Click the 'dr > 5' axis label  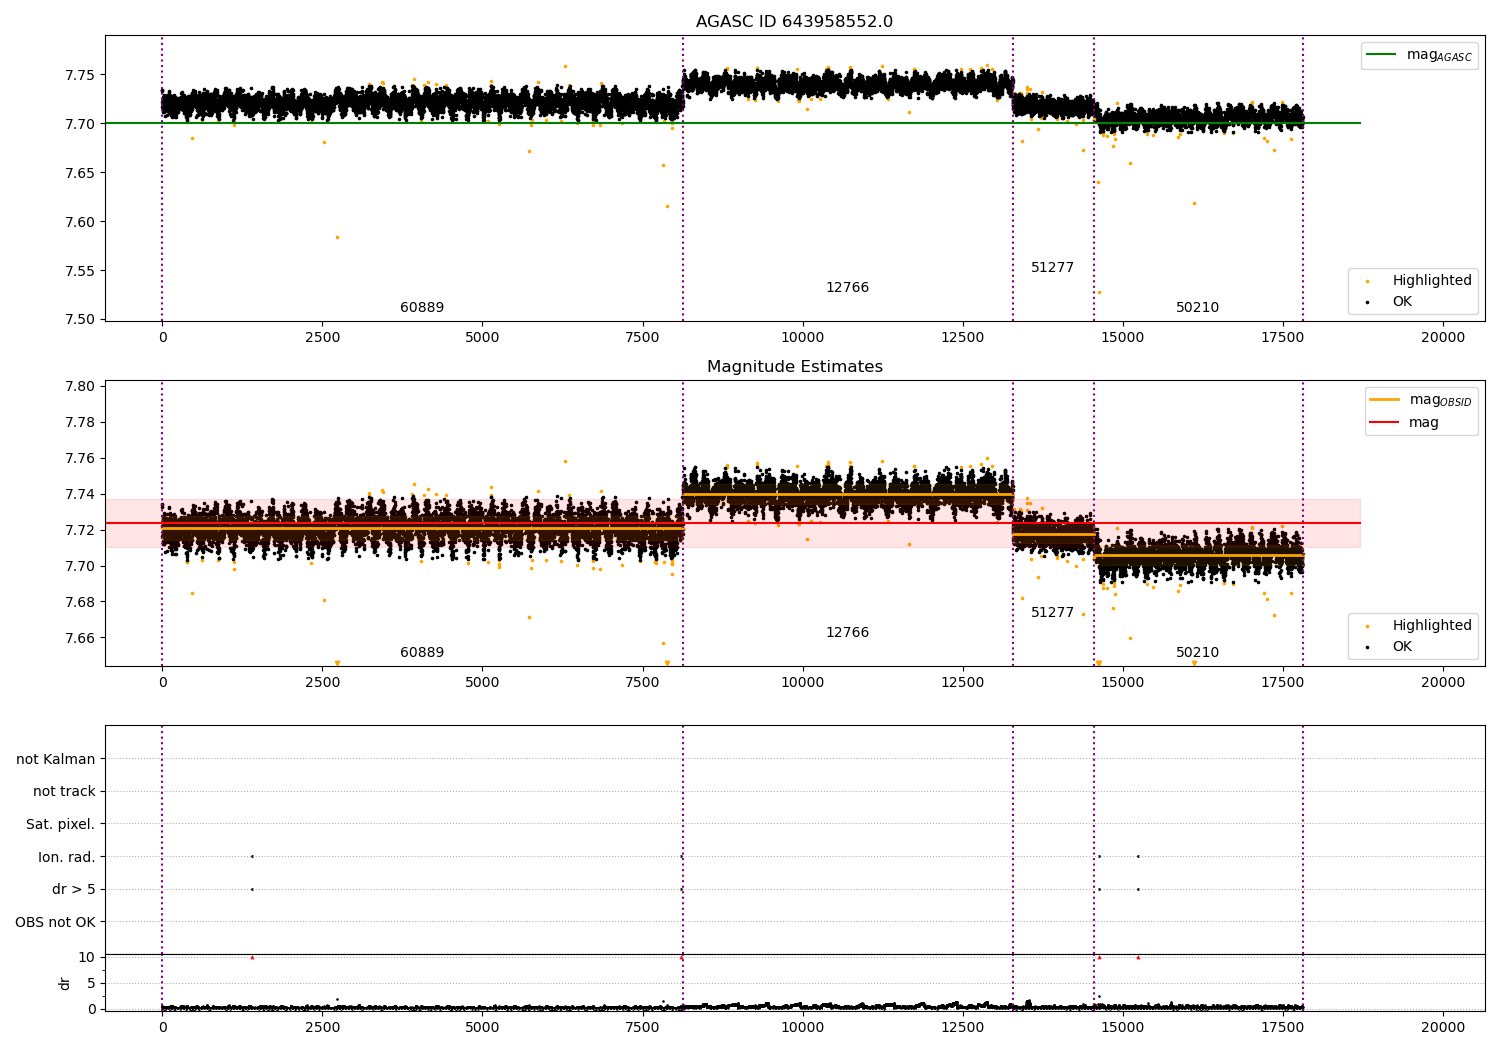coord(74,890)
